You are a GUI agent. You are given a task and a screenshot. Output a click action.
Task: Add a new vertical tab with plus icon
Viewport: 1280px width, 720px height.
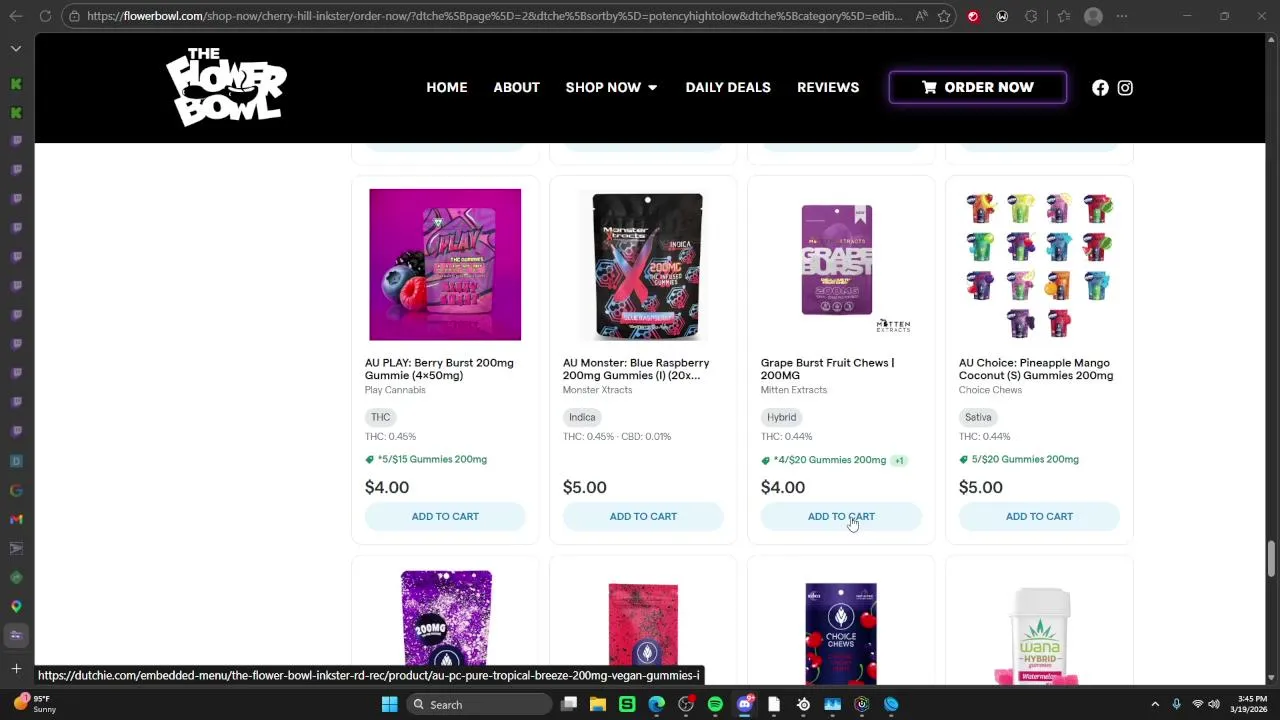coord(16,668)
